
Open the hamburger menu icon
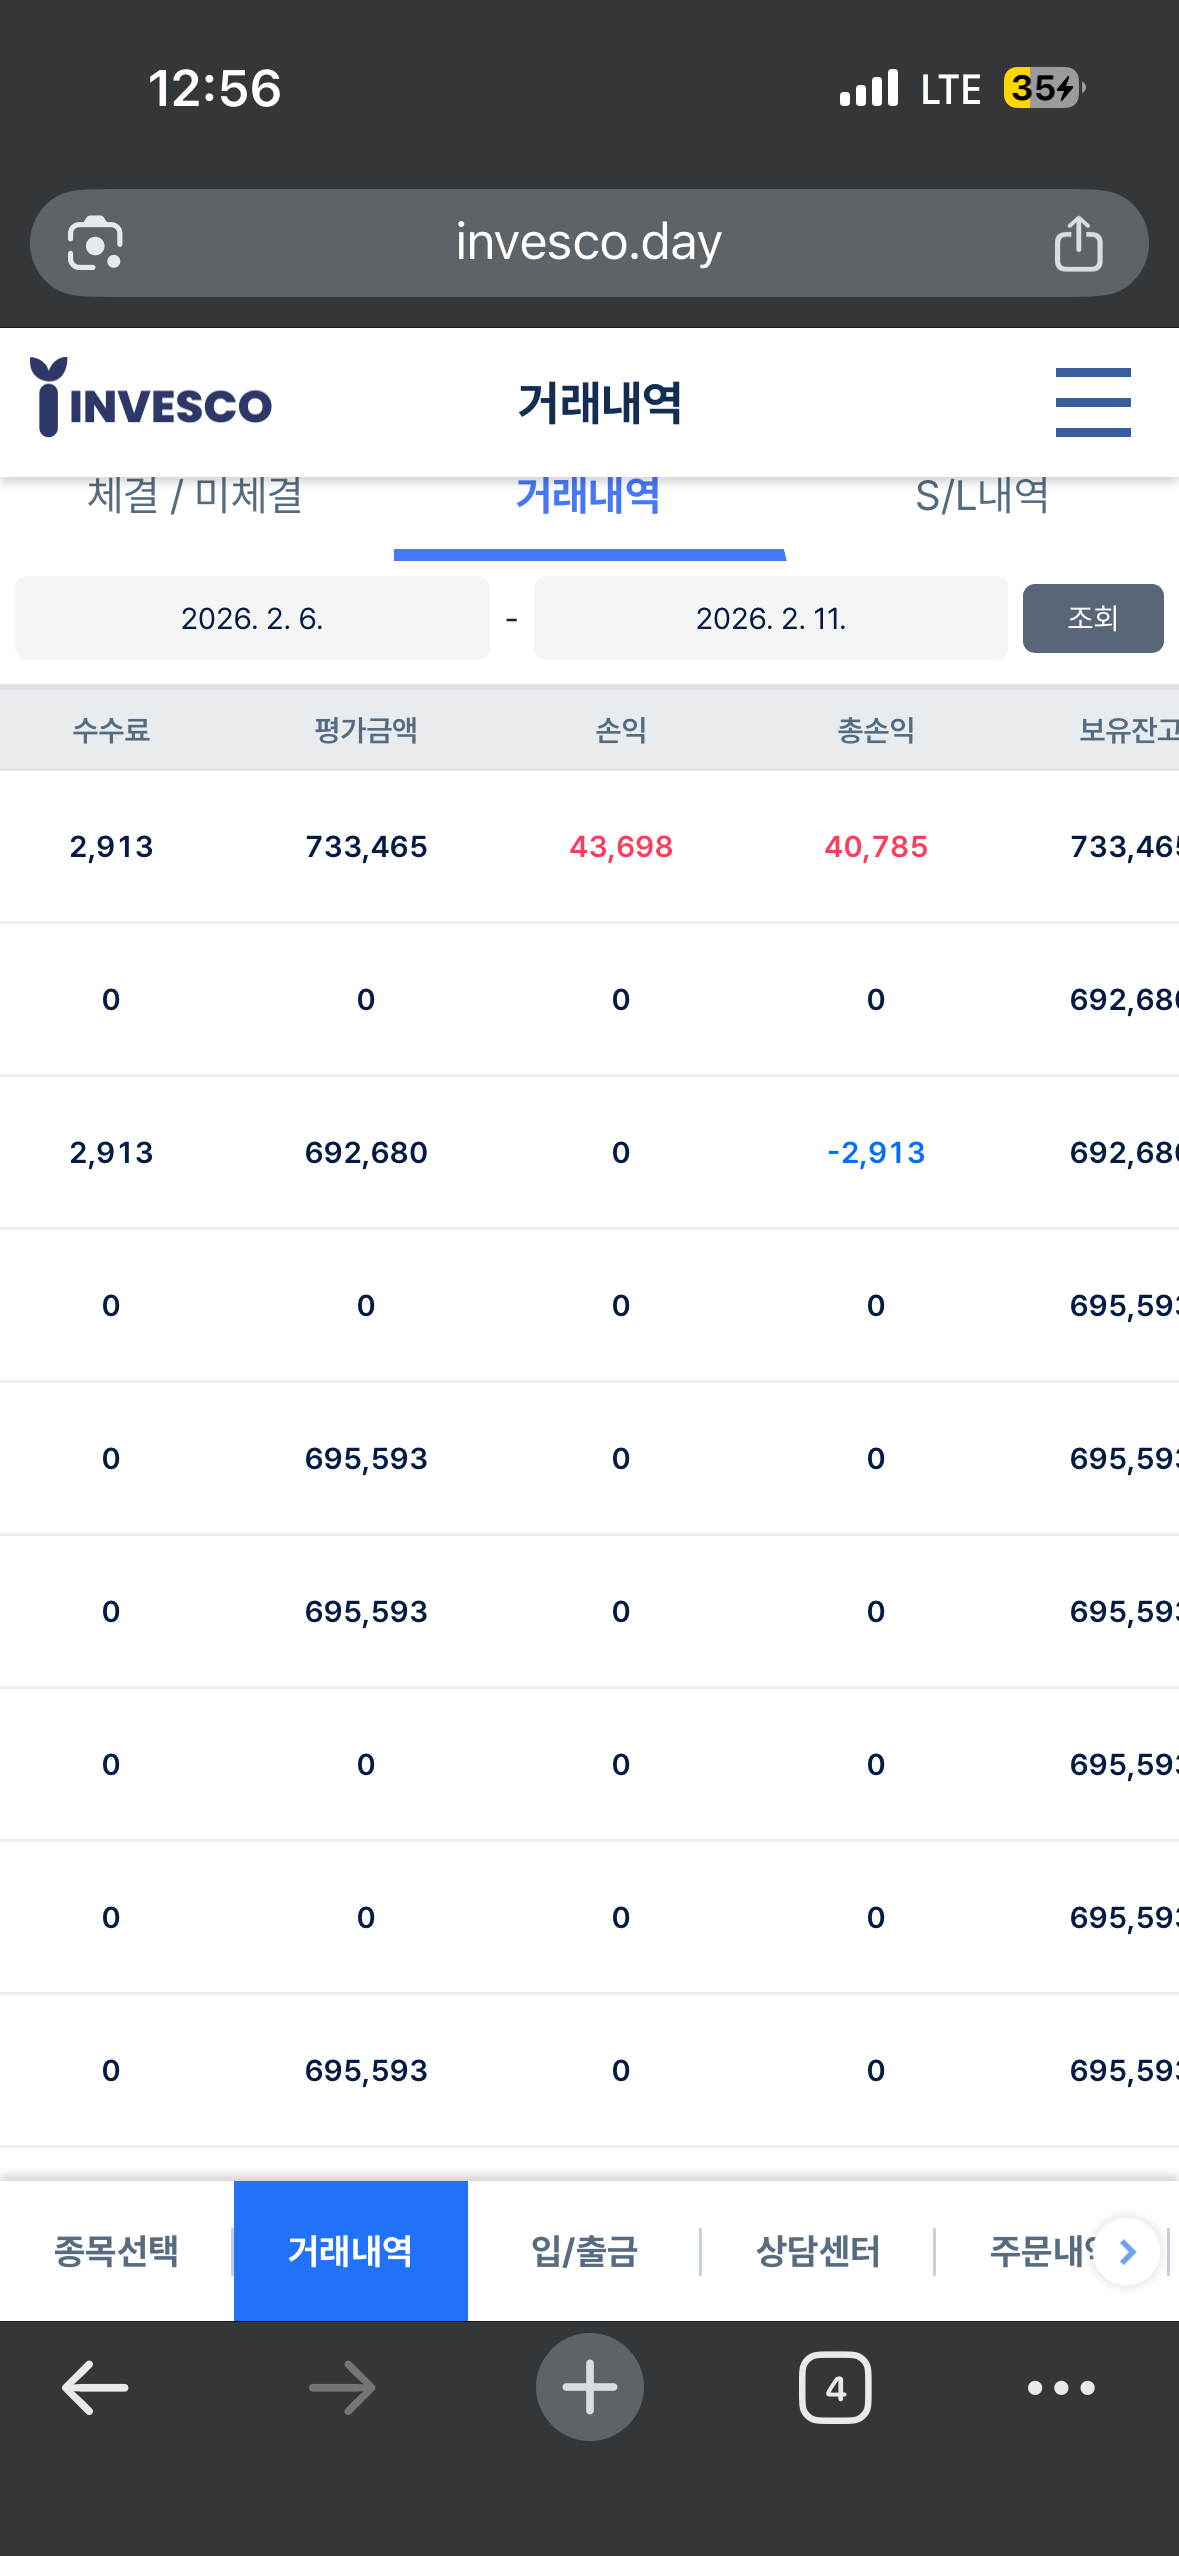[x=1093, y=402]
